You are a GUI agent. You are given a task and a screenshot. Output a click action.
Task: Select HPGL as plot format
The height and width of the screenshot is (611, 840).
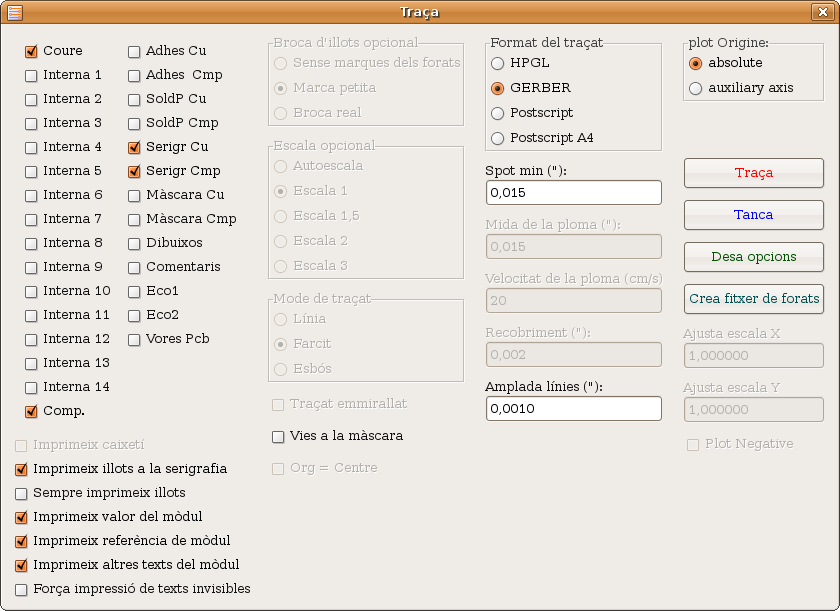[x=498, y=63]
